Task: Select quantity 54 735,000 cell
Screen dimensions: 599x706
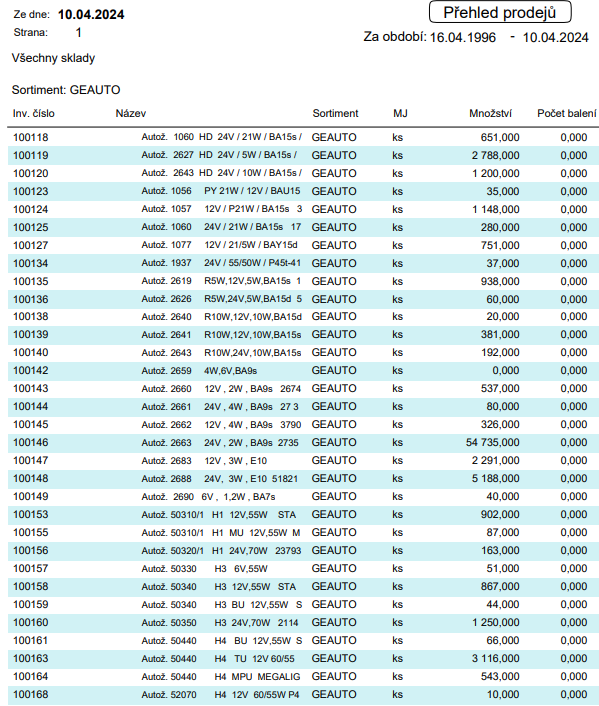Action: tap(492, 443)
